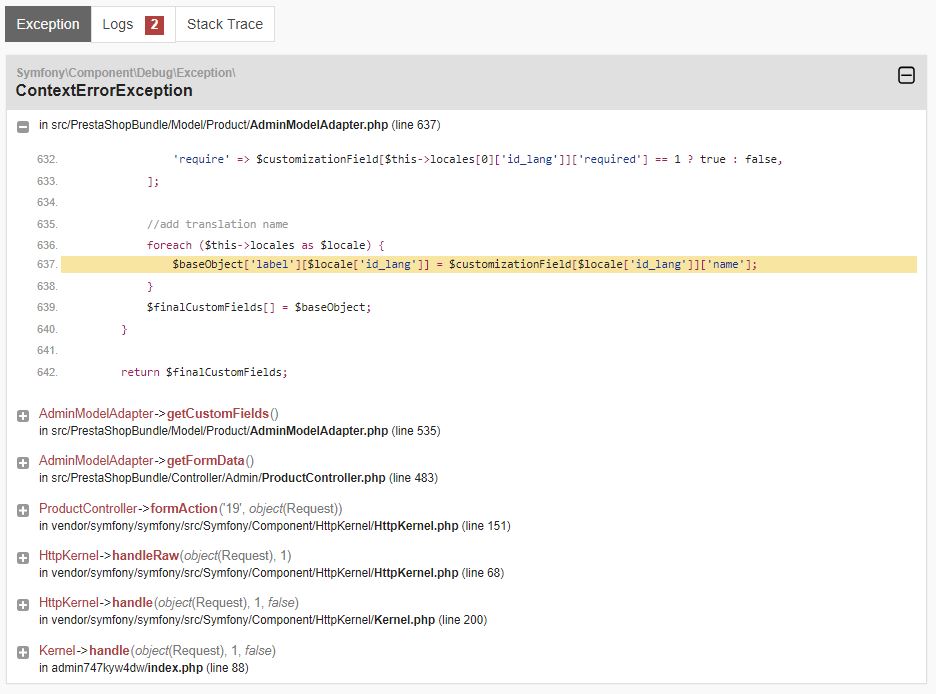Expand the getFormData() trace entry
Screen dimensions: 936x694
tap(23, 463)
